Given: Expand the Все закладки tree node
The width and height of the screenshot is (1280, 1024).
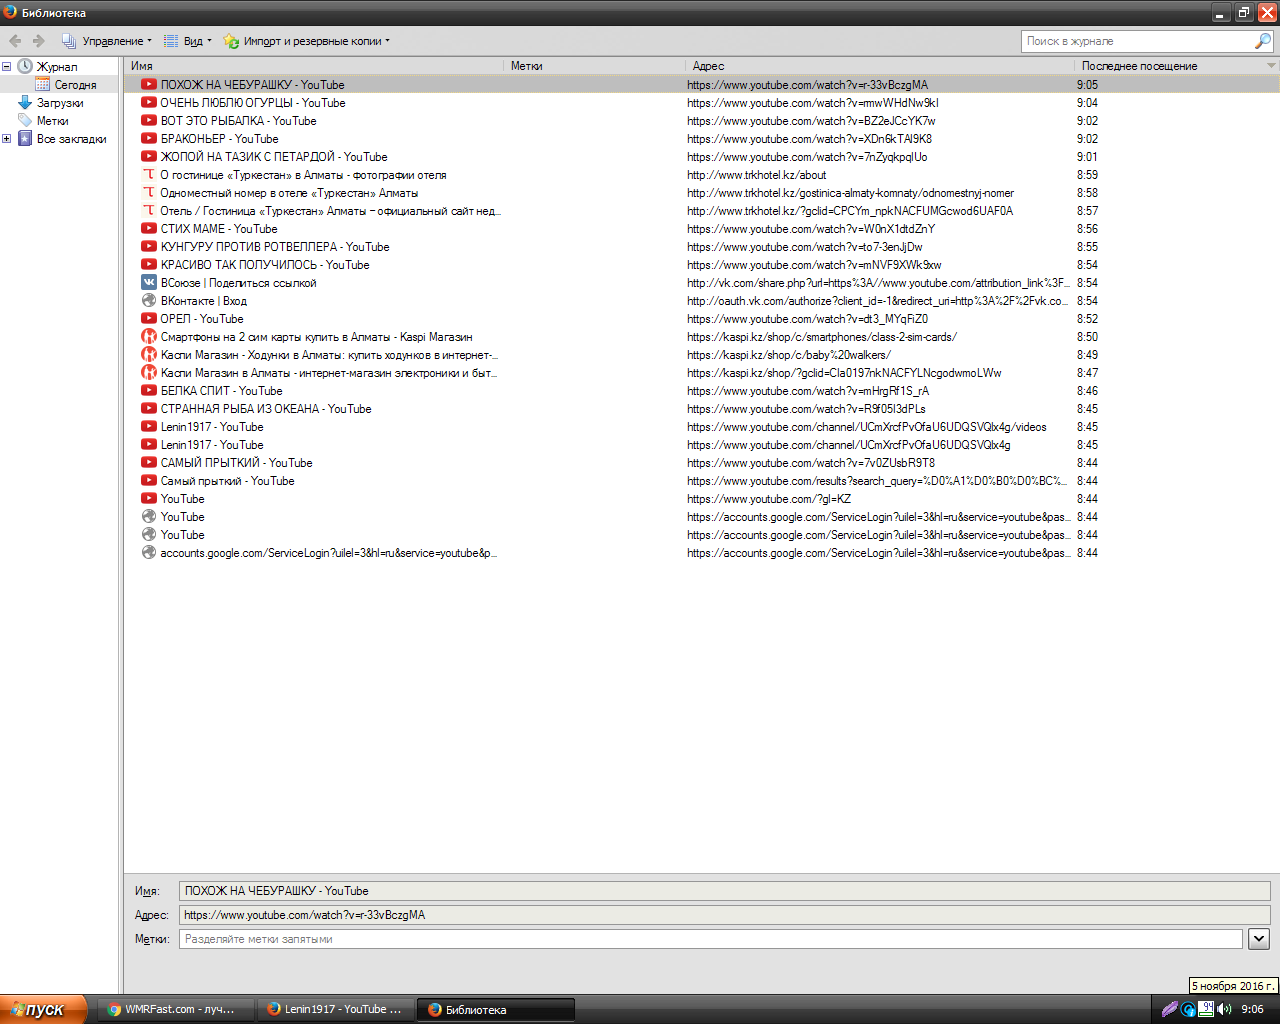Looking at the screenshot, I should point(6,139).
